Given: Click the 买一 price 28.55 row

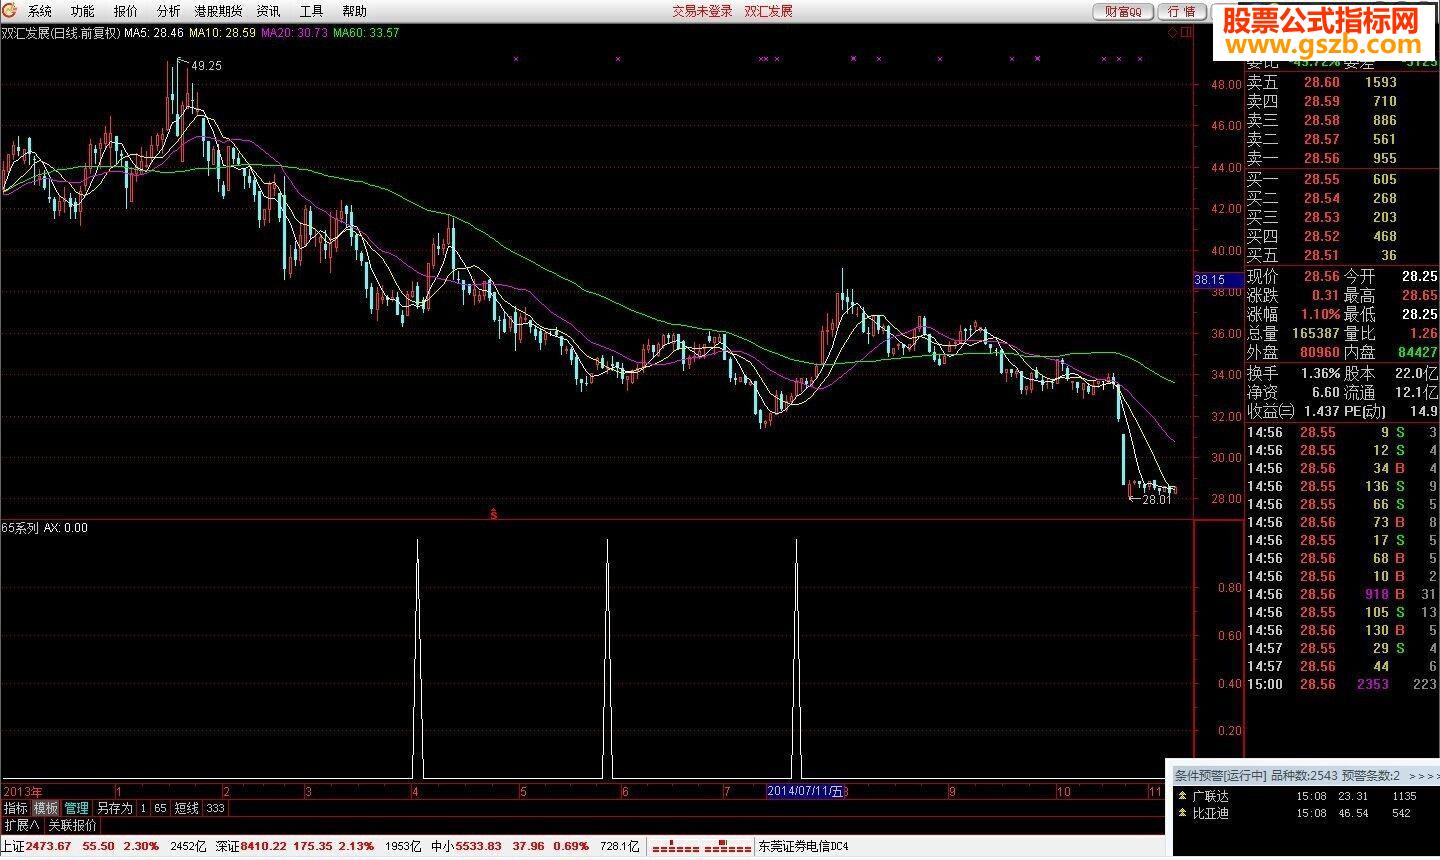Looking at the screenshot, I should click(1342, 179).
